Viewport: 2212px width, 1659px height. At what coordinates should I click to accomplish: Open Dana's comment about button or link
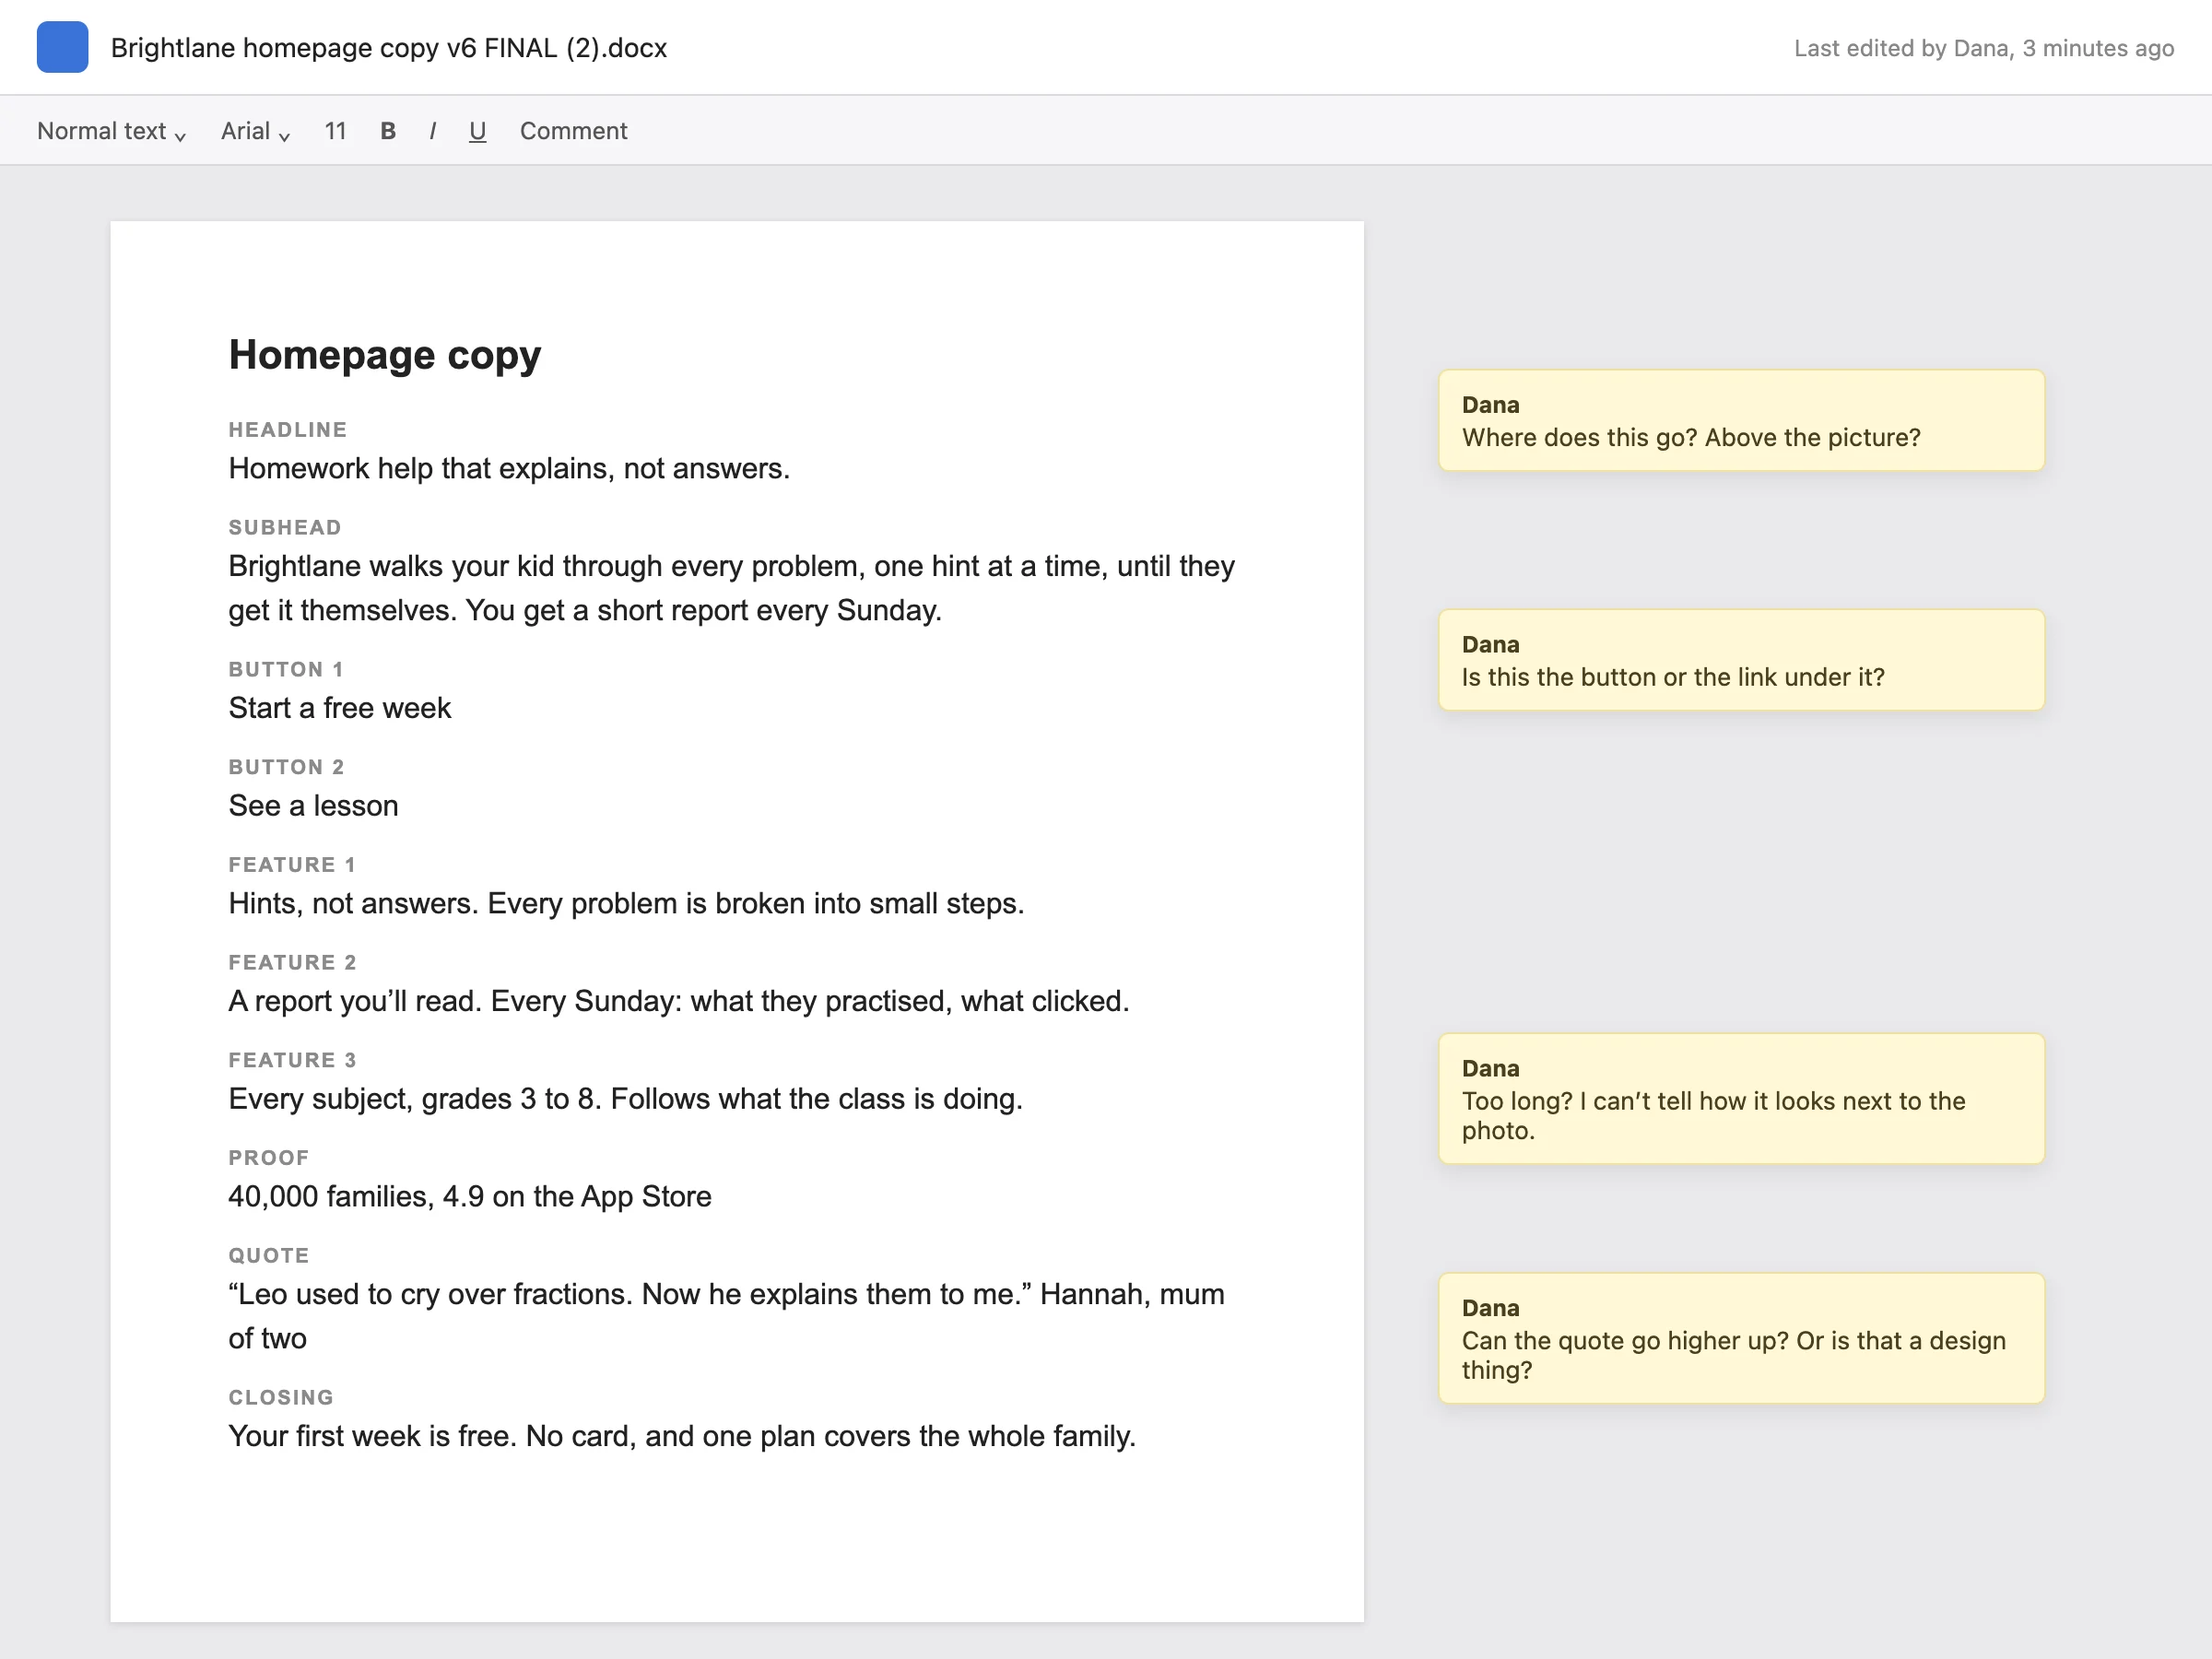[1741, 660]
